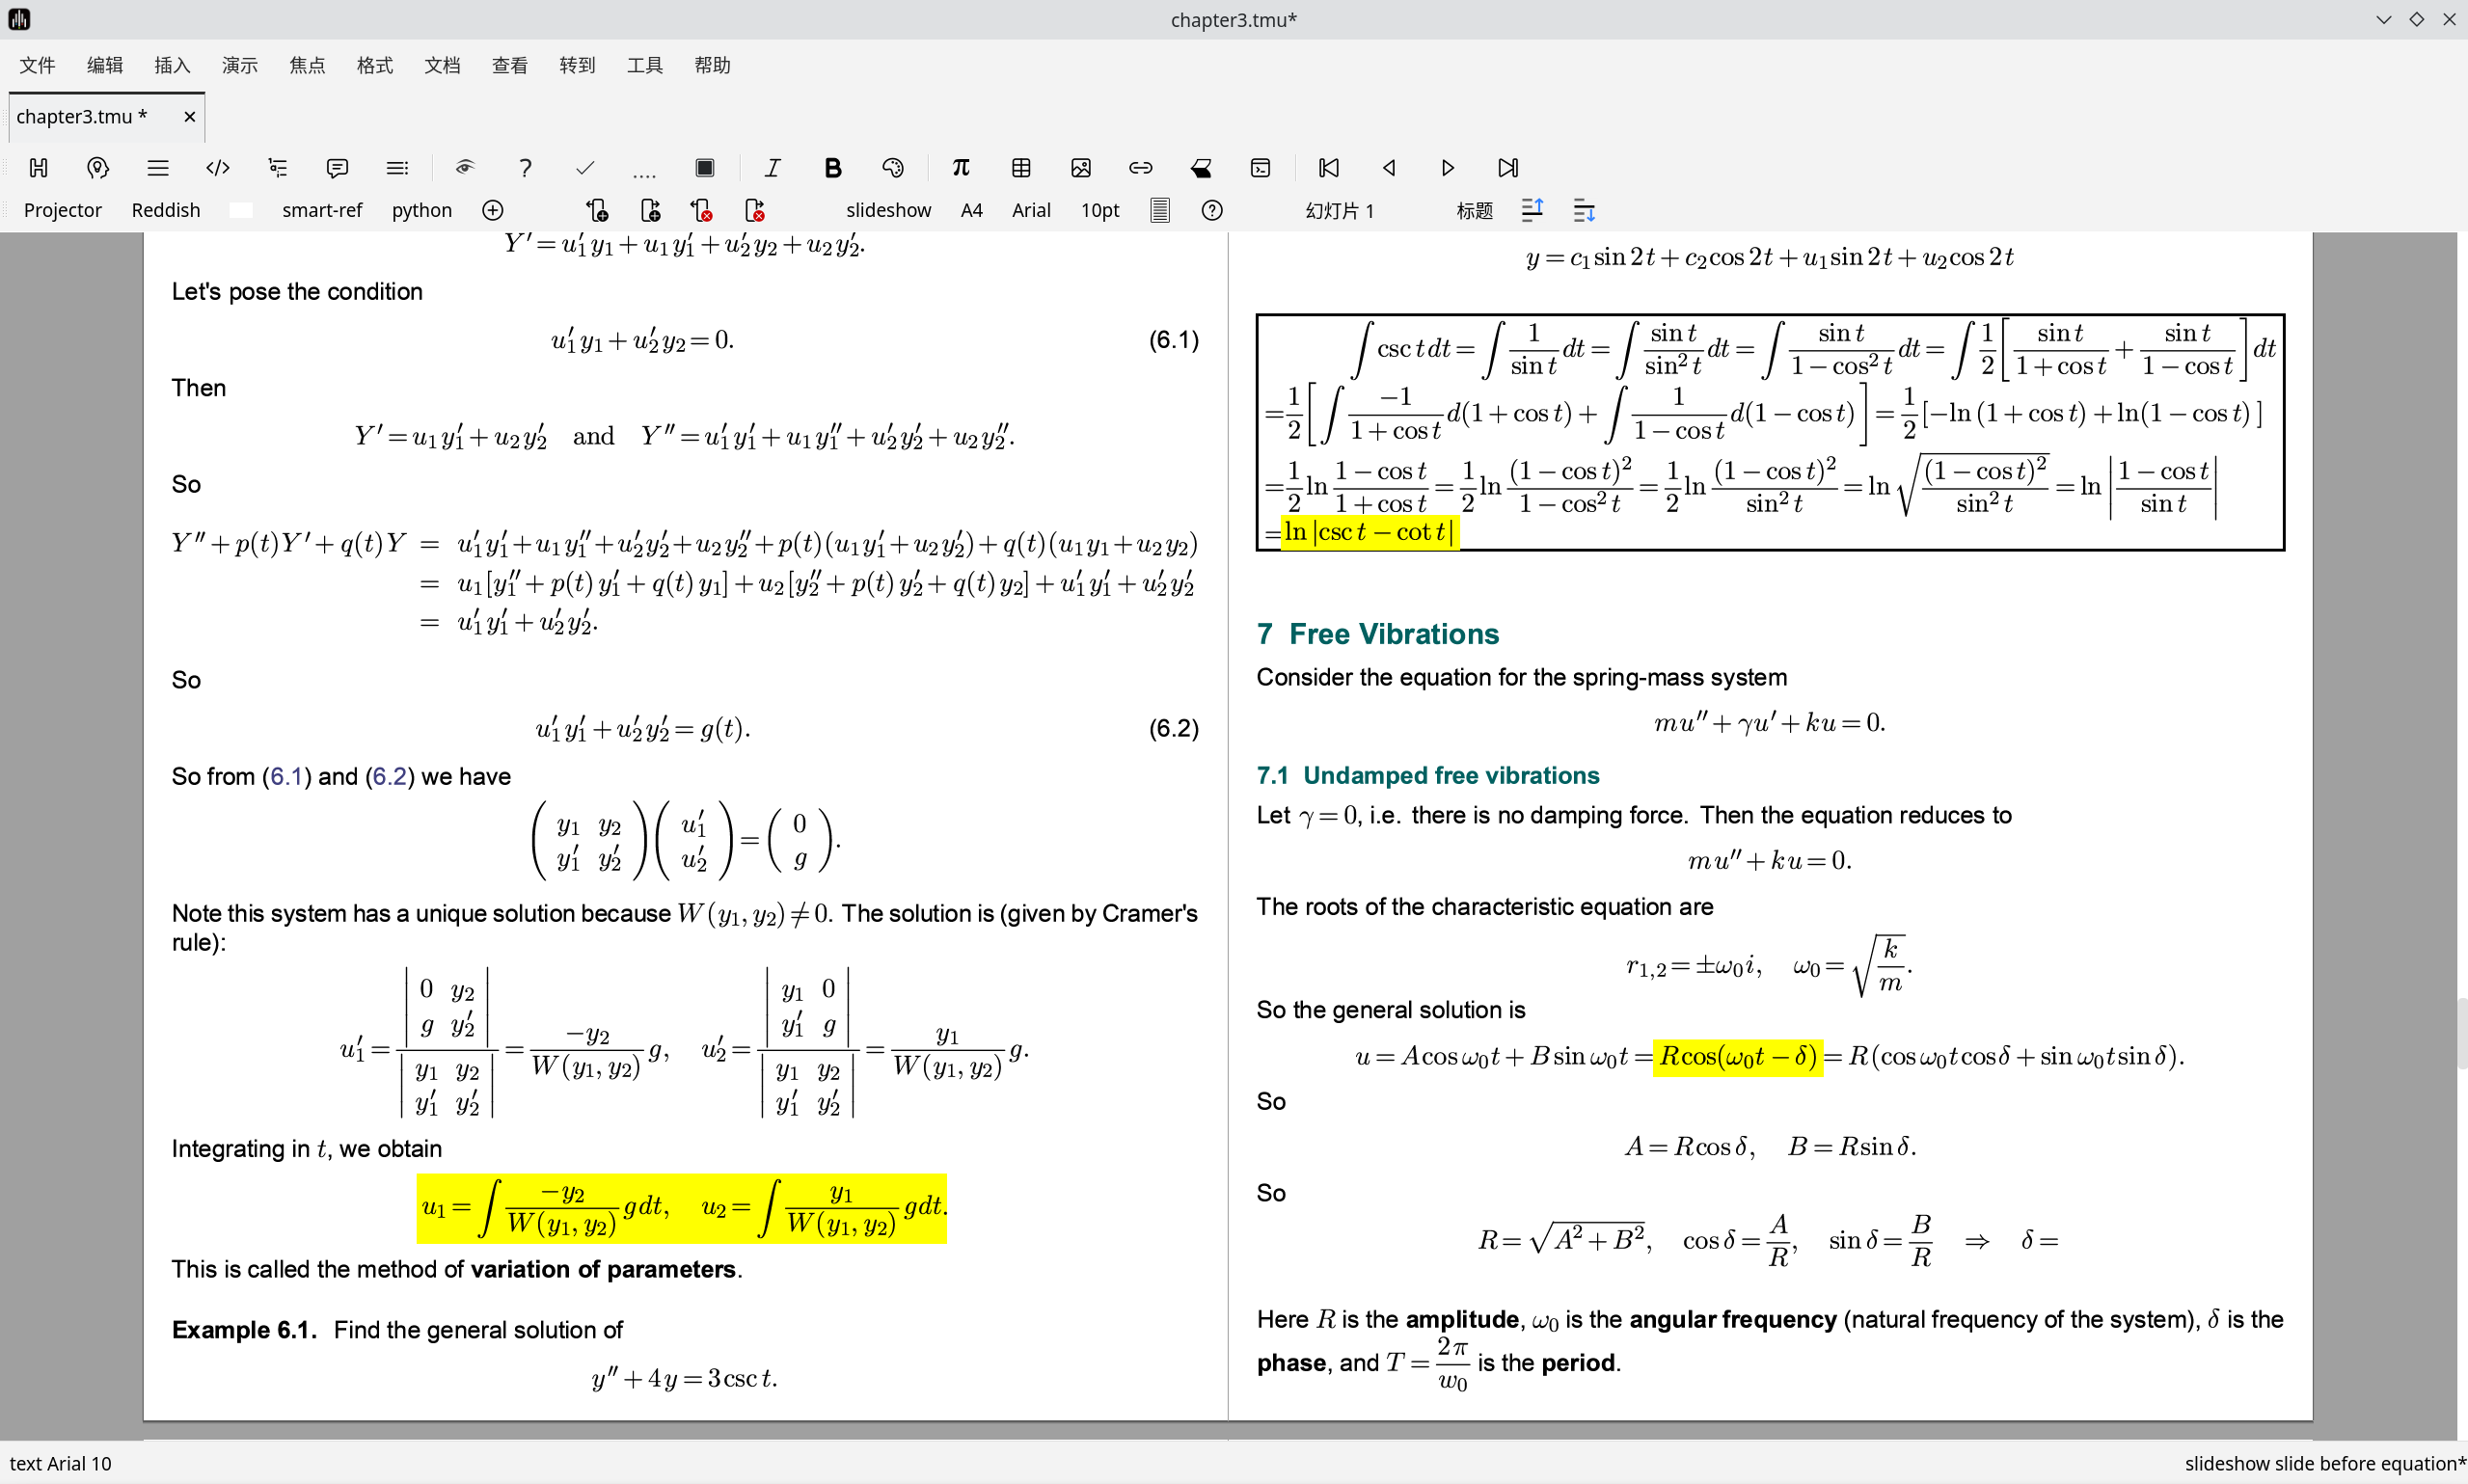Open the Arial font dropdown
The width and height of the screenshot is (2468, 1484).
[x=1030, y=211]
